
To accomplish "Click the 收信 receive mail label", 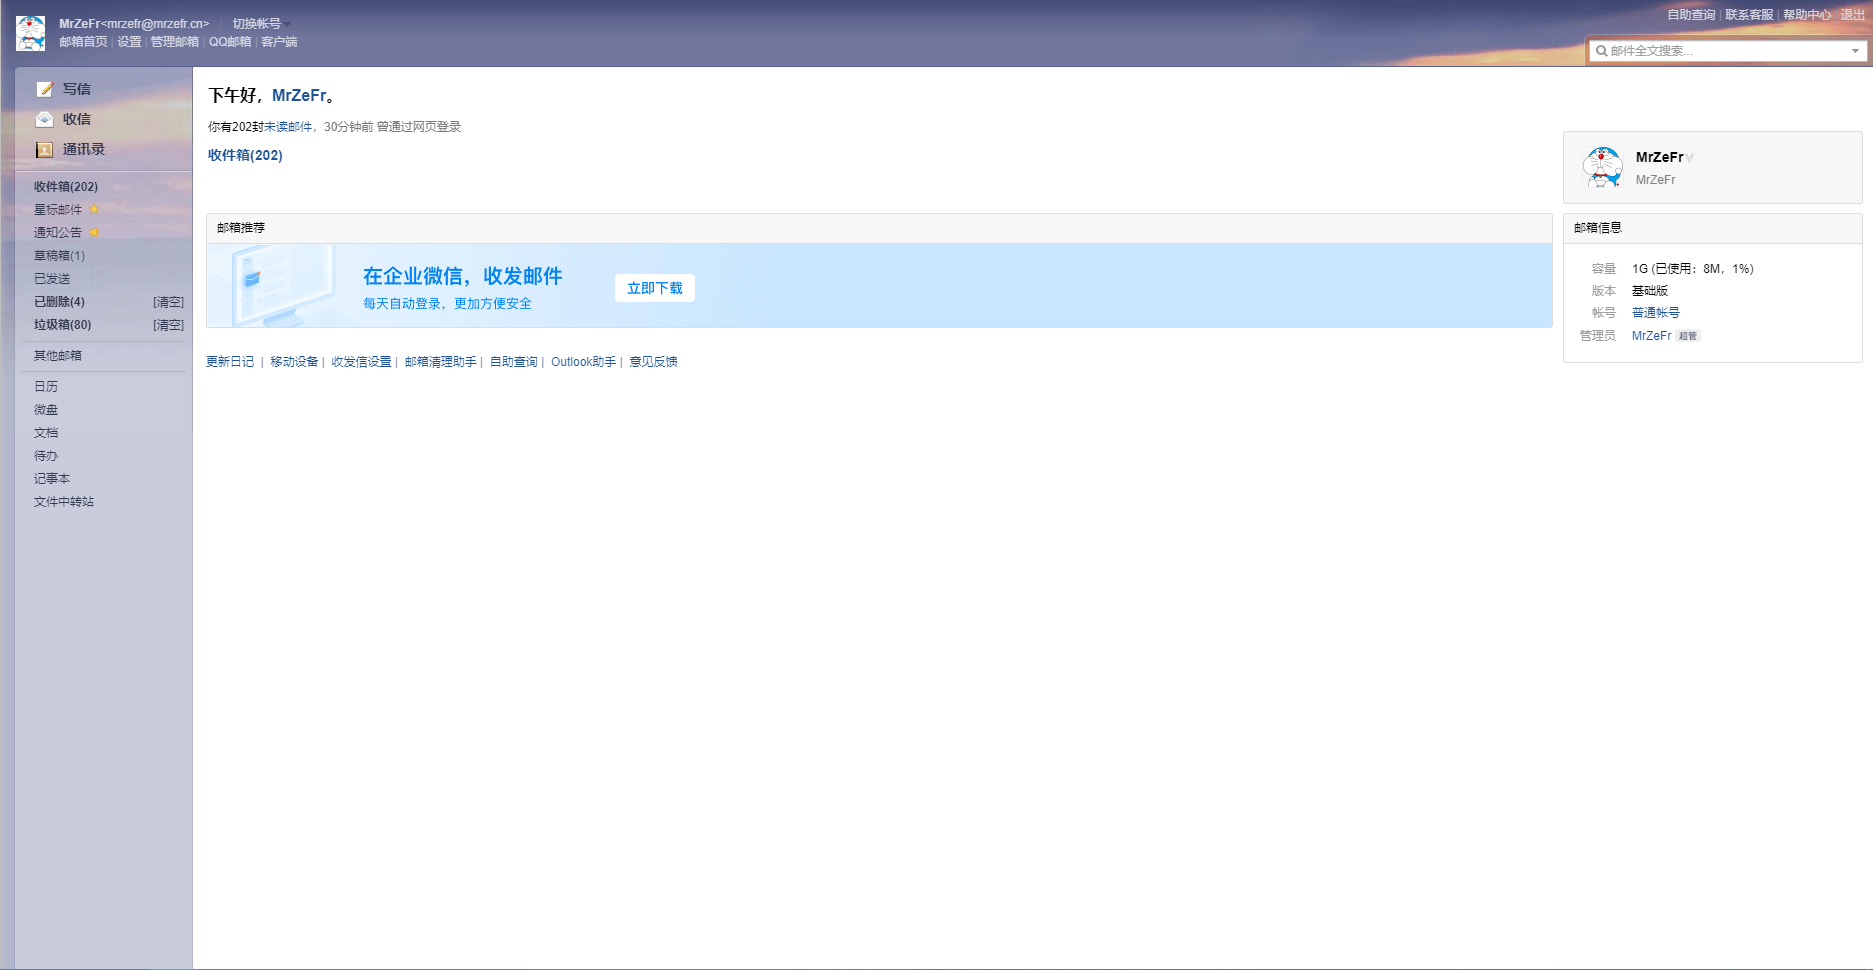I will pos(77,119).
